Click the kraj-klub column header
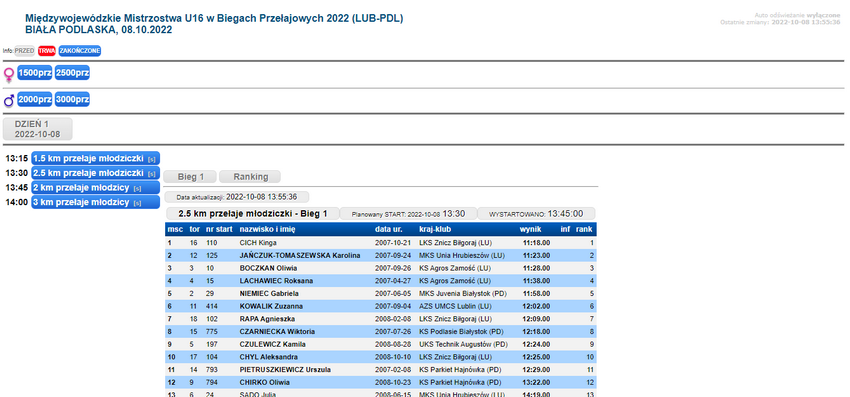Viewport: 850px width, 397px height. point(435,229)
